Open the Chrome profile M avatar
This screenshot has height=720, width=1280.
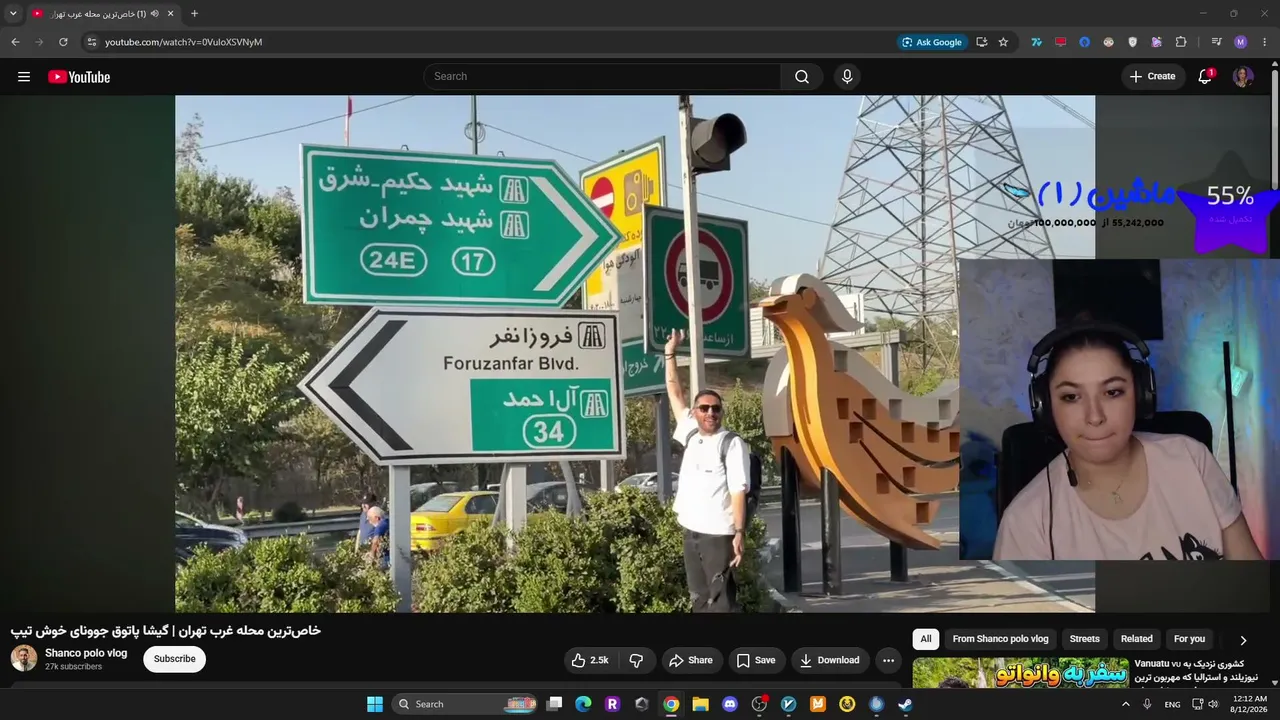(x=1241, y=42)
